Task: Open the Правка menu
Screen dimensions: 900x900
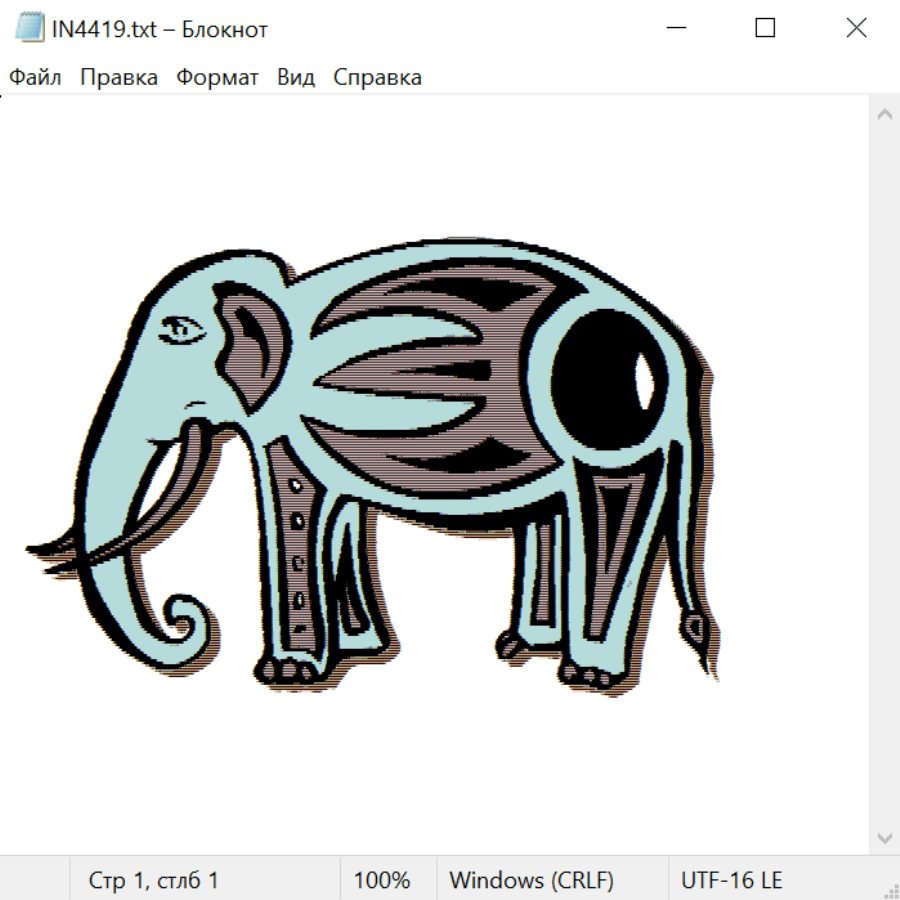Action: tap(119, 78)
